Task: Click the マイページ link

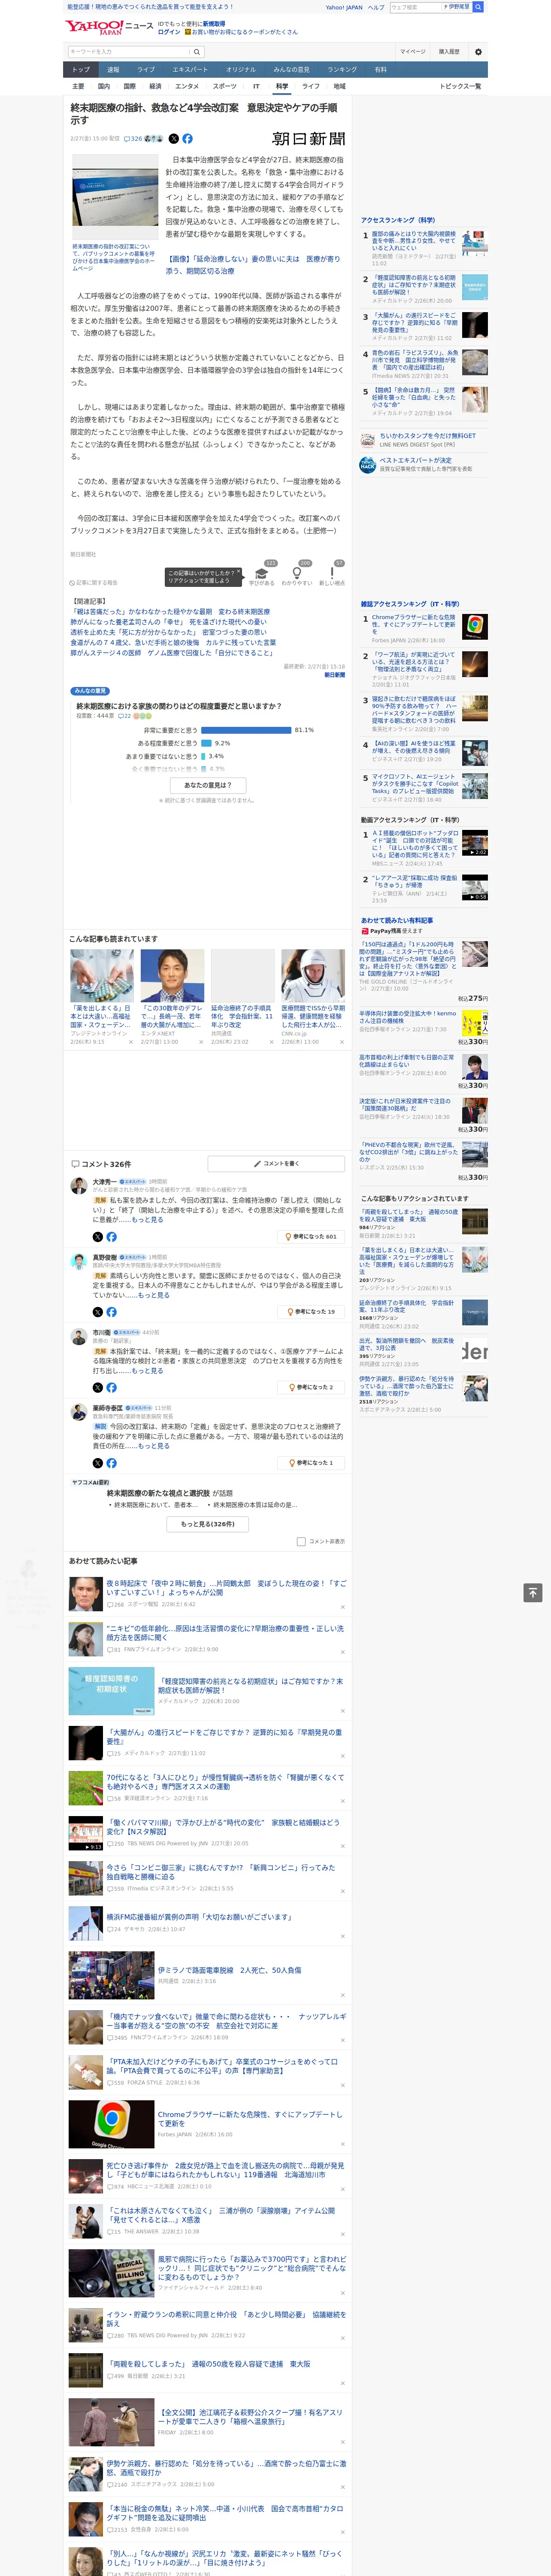Action: pos(413,52)
